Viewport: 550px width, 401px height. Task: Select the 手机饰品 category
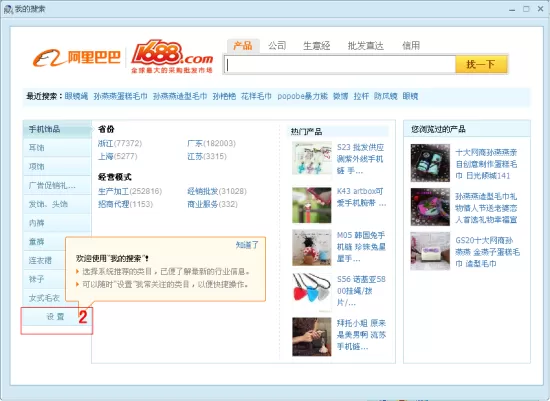click(57, 129)
